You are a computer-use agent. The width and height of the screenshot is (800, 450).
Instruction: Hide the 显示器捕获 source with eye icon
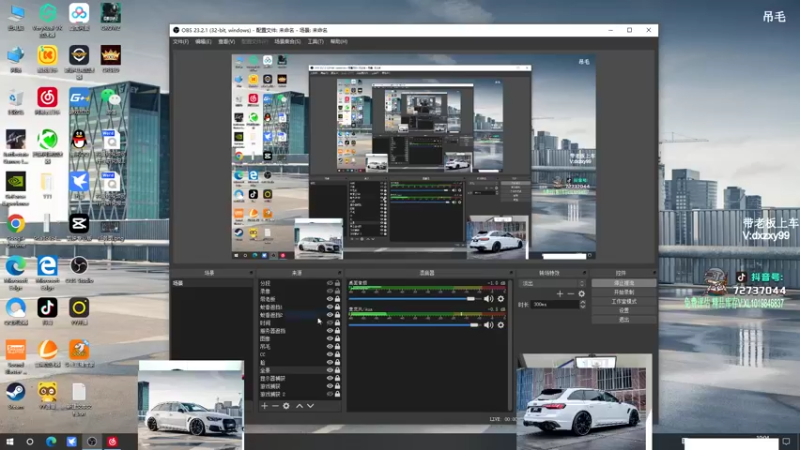(x=330, y=378)
